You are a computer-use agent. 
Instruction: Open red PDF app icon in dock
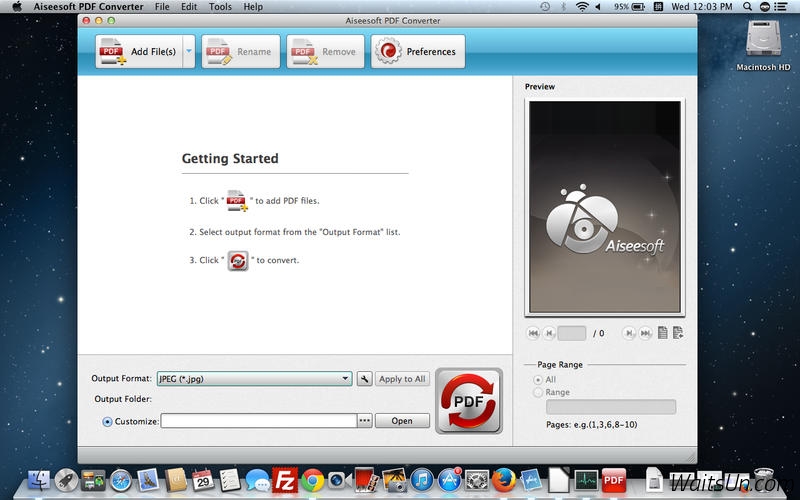coord(614,481)
